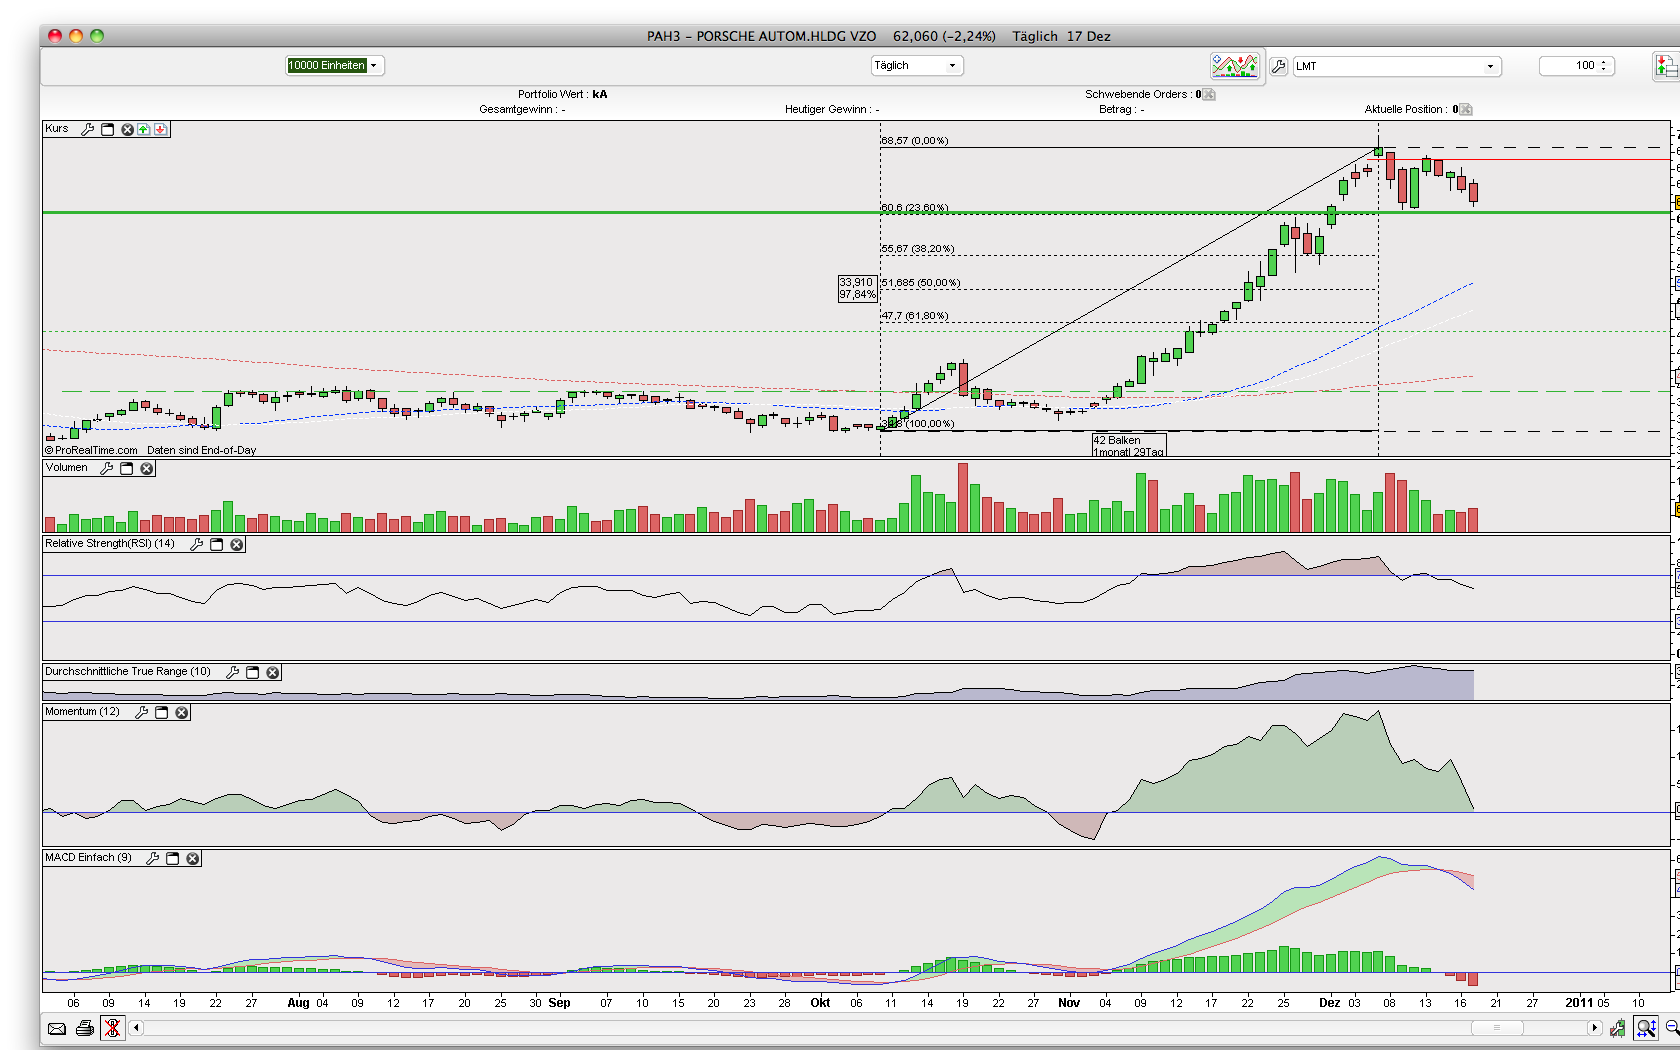Click the Volumen panel label
1680x1050 pixels.
point(67,468)
